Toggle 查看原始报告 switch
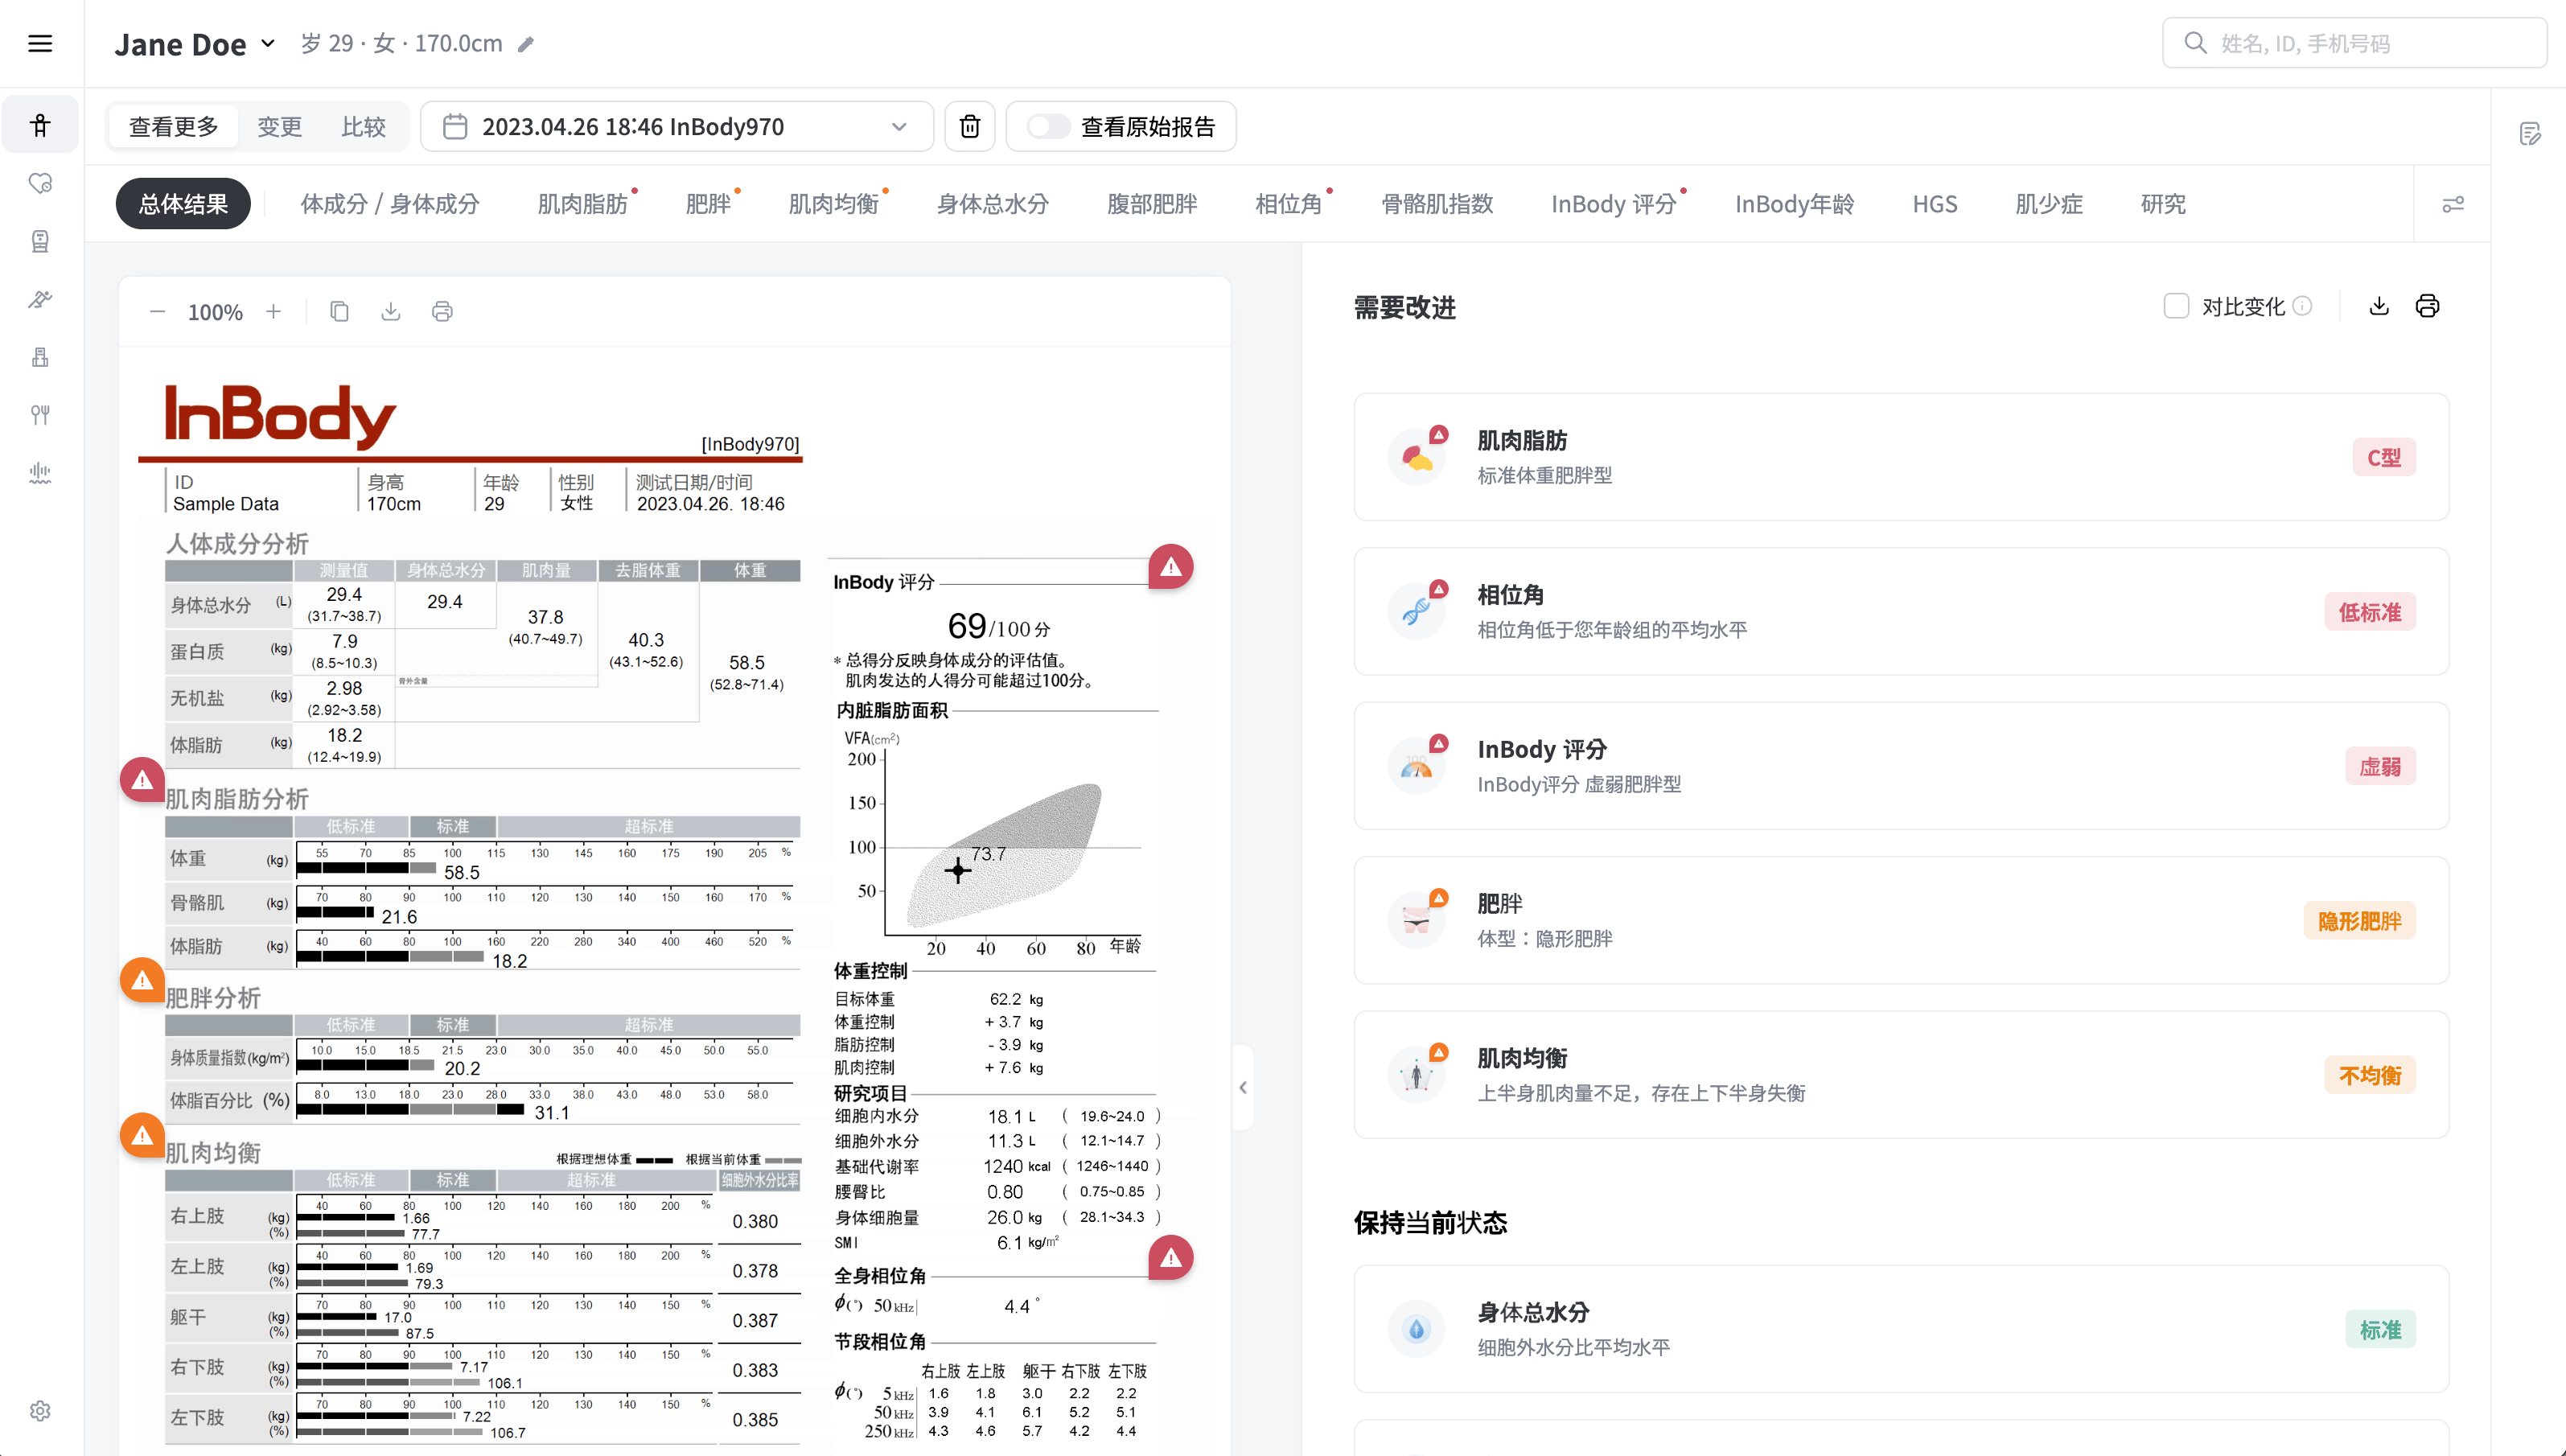2566x1456 pixels. (x=1048, y=127)
